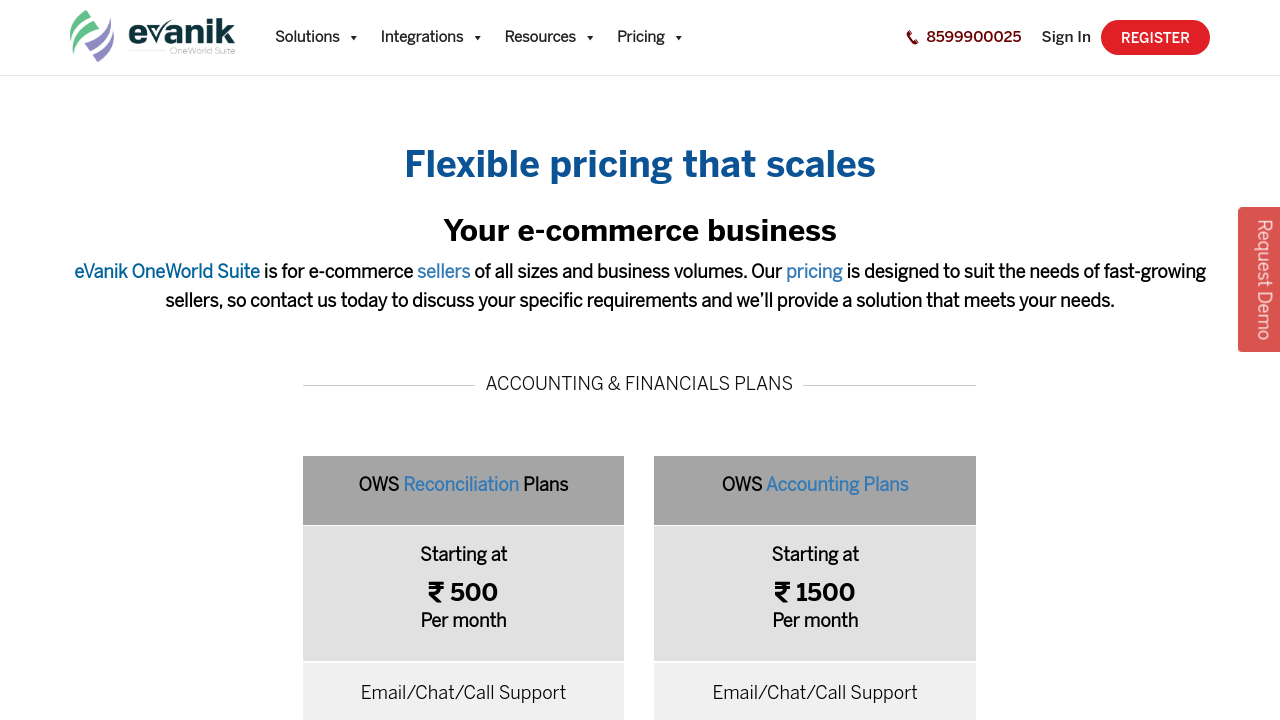
Task: Open the Accounting Plans link
Action: pos(837,485)
